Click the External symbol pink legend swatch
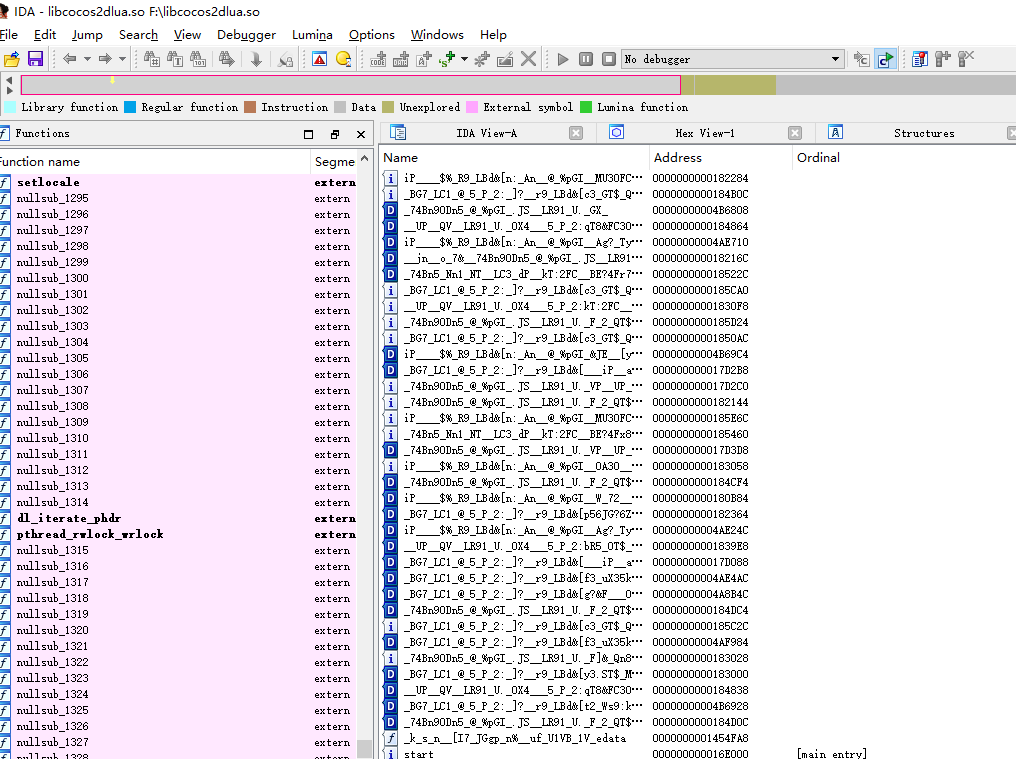Viewport: 1016px width, 759px height. 472,107
